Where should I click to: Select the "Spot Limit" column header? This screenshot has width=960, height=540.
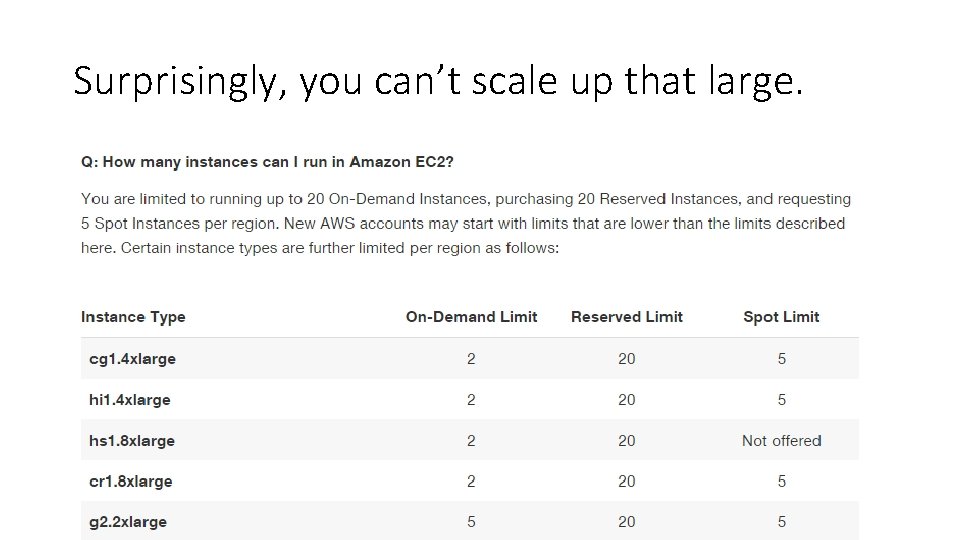781,317
